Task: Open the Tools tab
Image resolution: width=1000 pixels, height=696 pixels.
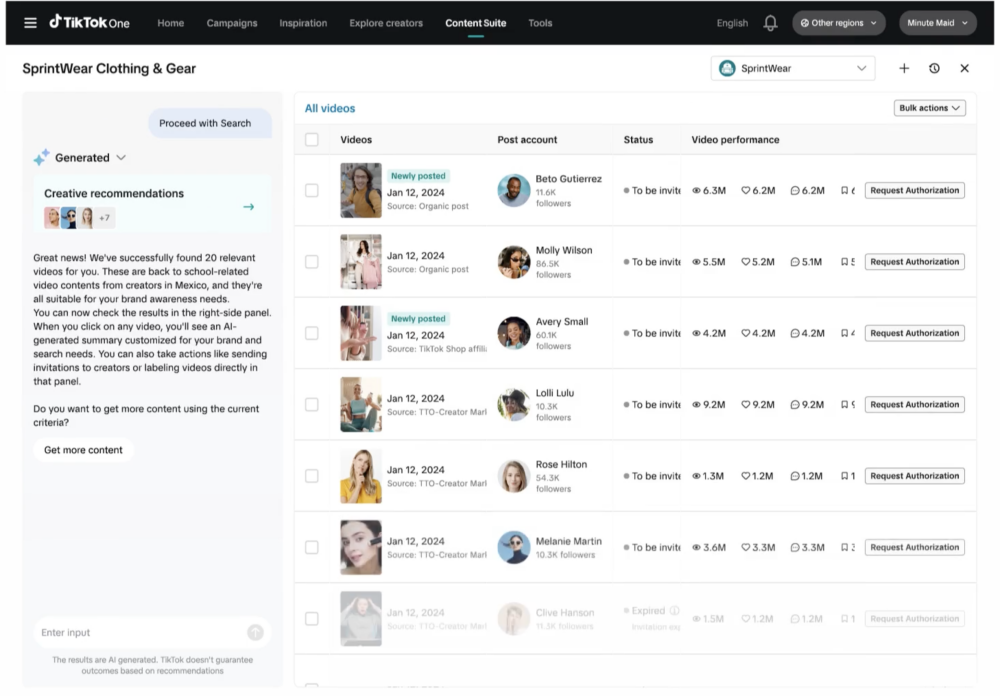Action: point(540,23)
